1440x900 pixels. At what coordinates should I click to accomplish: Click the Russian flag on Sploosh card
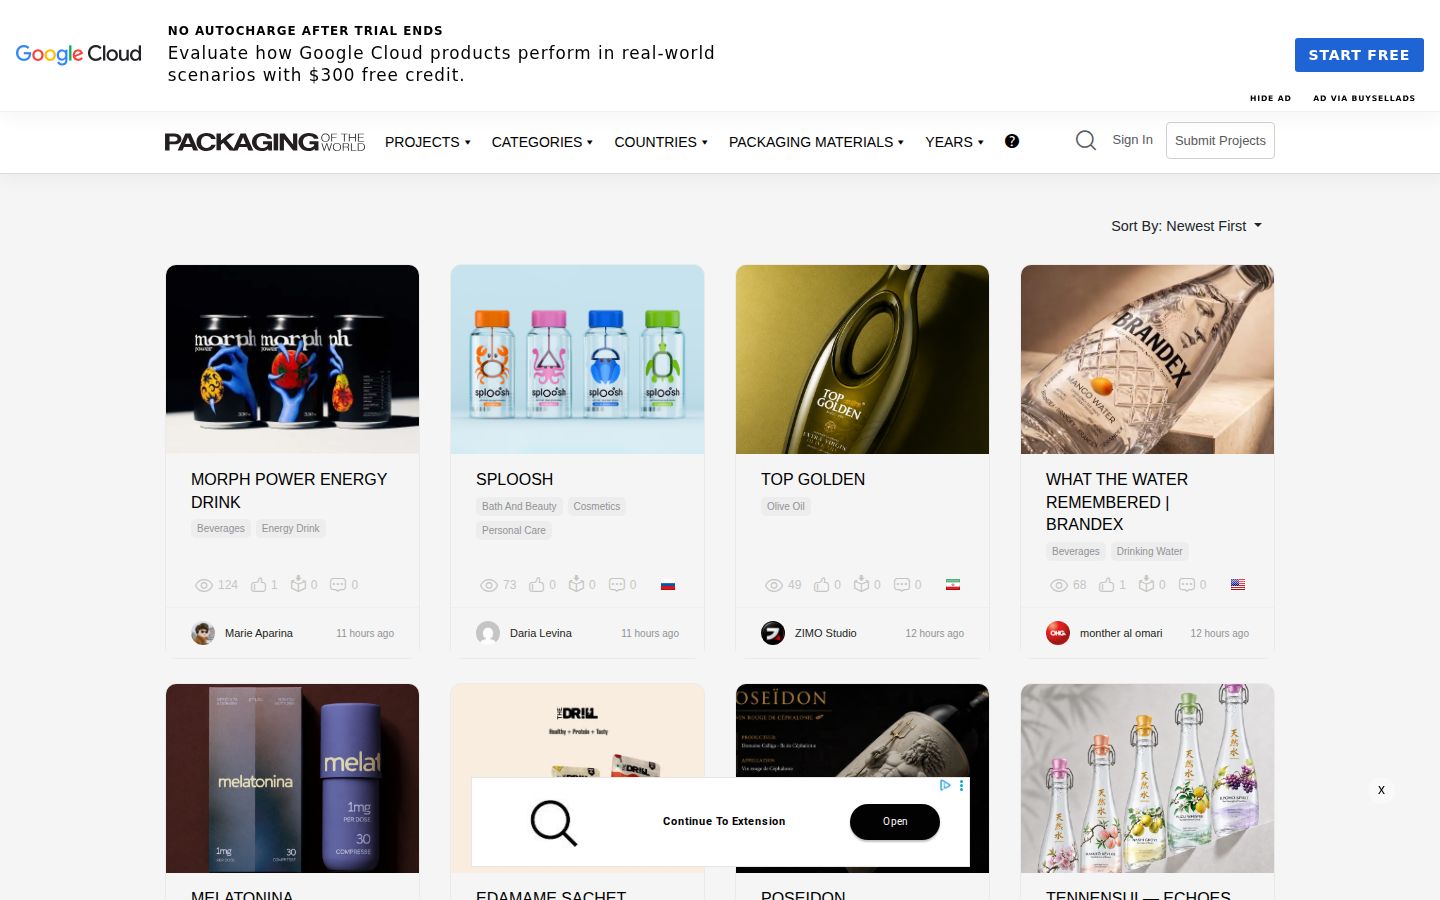(x=668, y=585)
